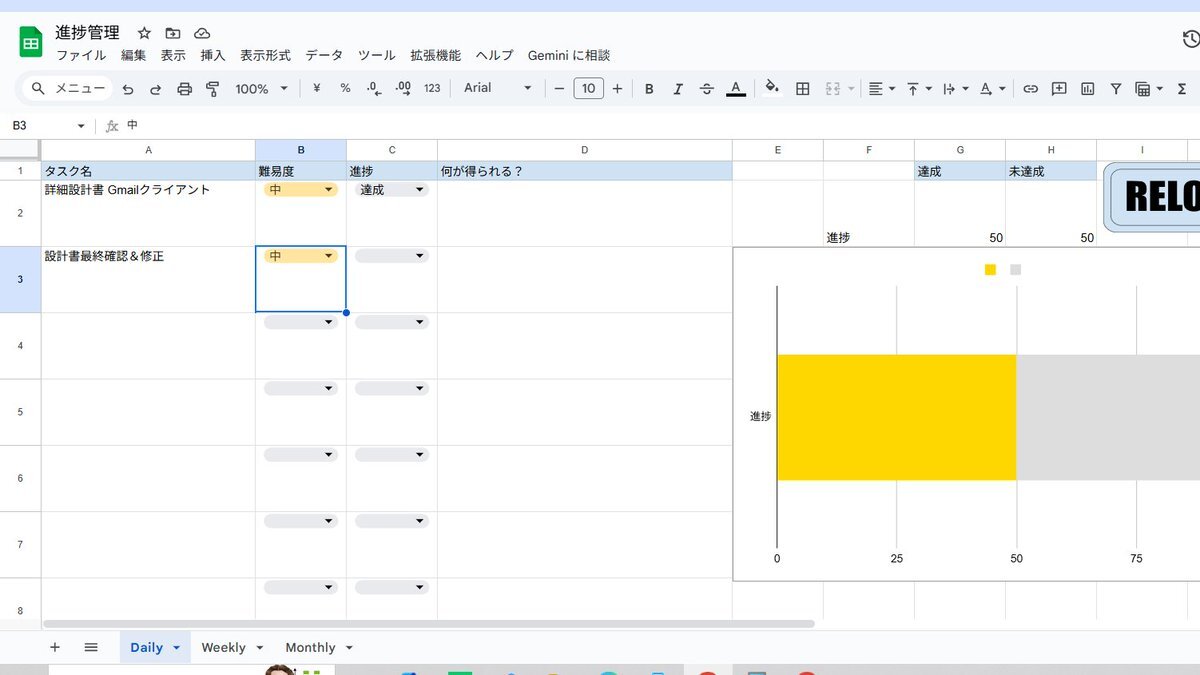Toggle italic formatting
The image size is (1200, 675).
[678, 89]
